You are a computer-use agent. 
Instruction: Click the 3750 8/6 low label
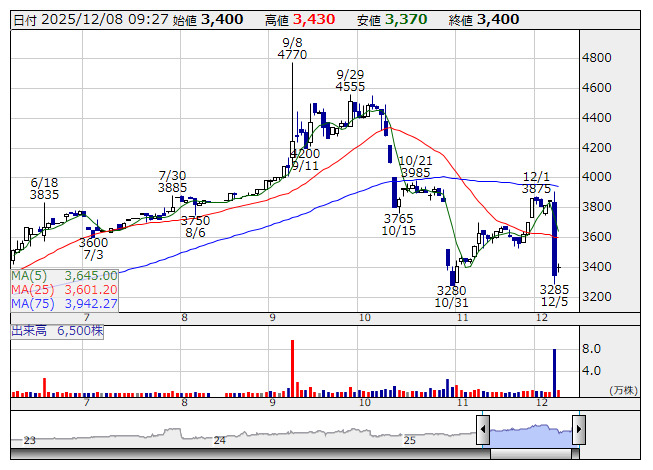click(x=195, y=226)
